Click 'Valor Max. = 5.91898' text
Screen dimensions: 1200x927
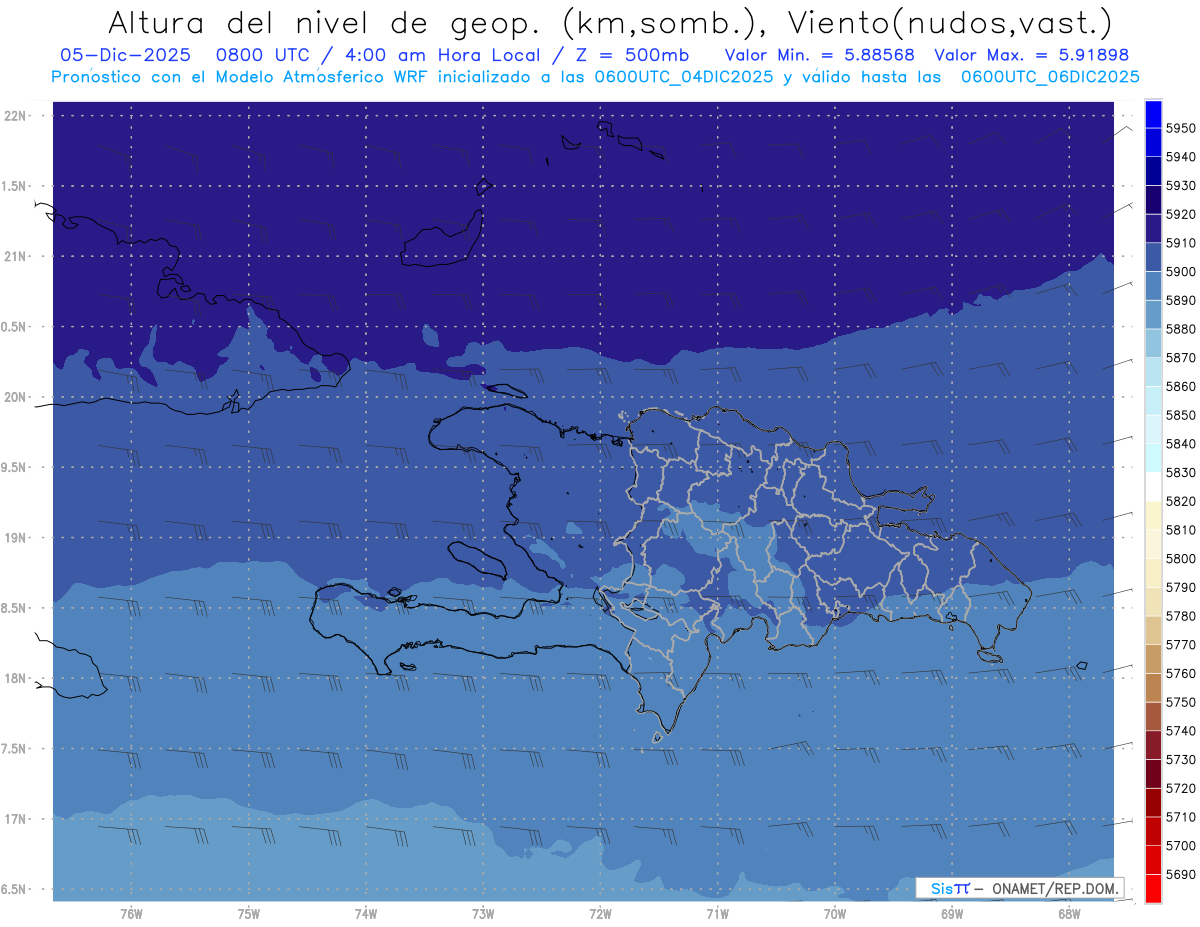[x=1032, y=55]
